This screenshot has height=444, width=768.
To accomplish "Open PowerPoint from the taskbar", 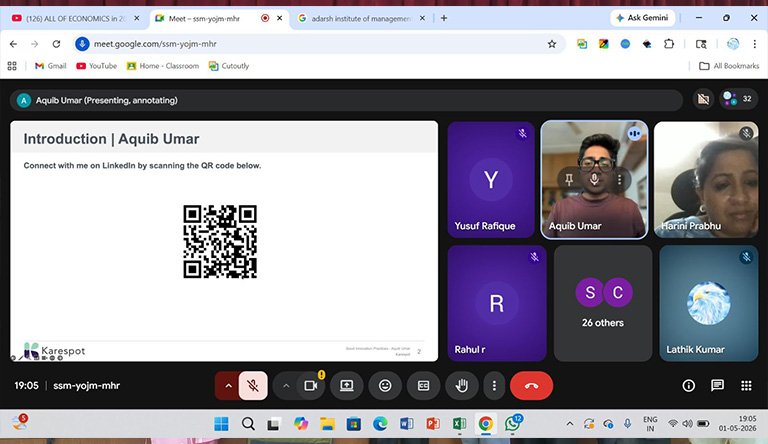I will (433, 424).
